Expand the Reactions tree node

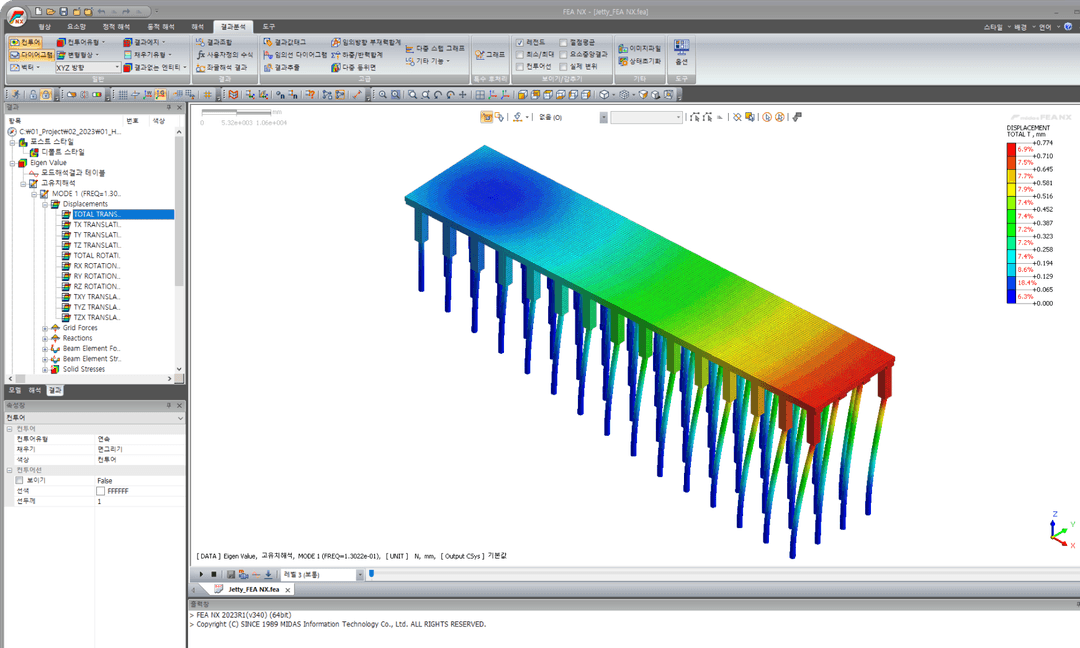point(45,339)
